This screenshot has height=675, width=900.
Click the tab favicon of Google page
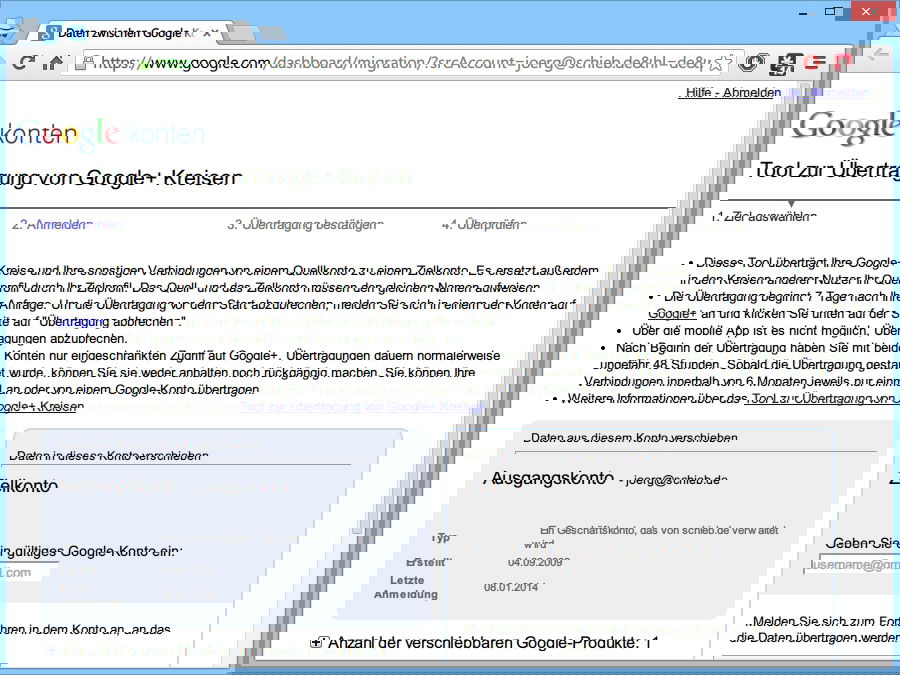pos(52,33)
